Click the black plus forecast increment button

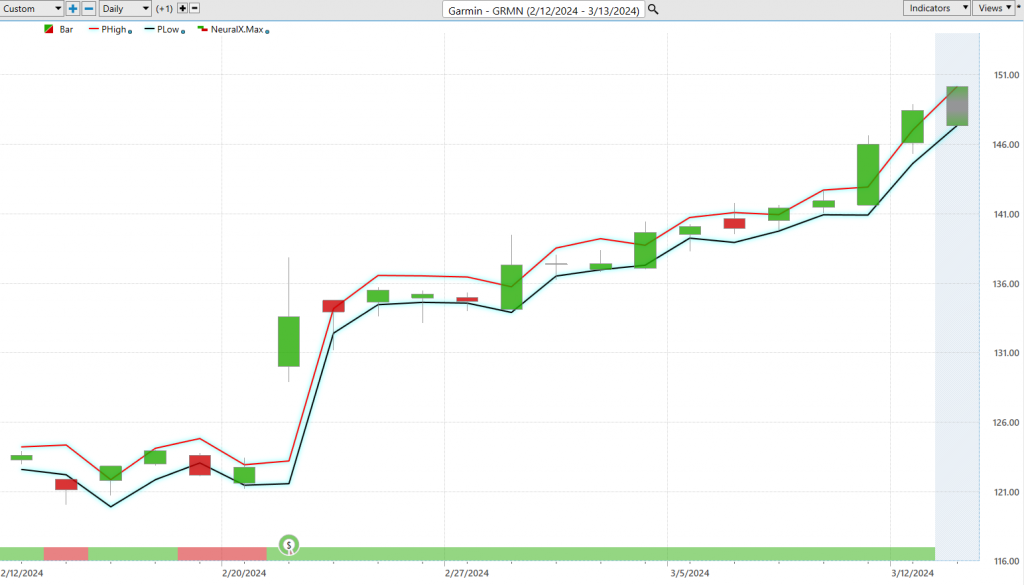pyautogui.click(x=182, y=8)
